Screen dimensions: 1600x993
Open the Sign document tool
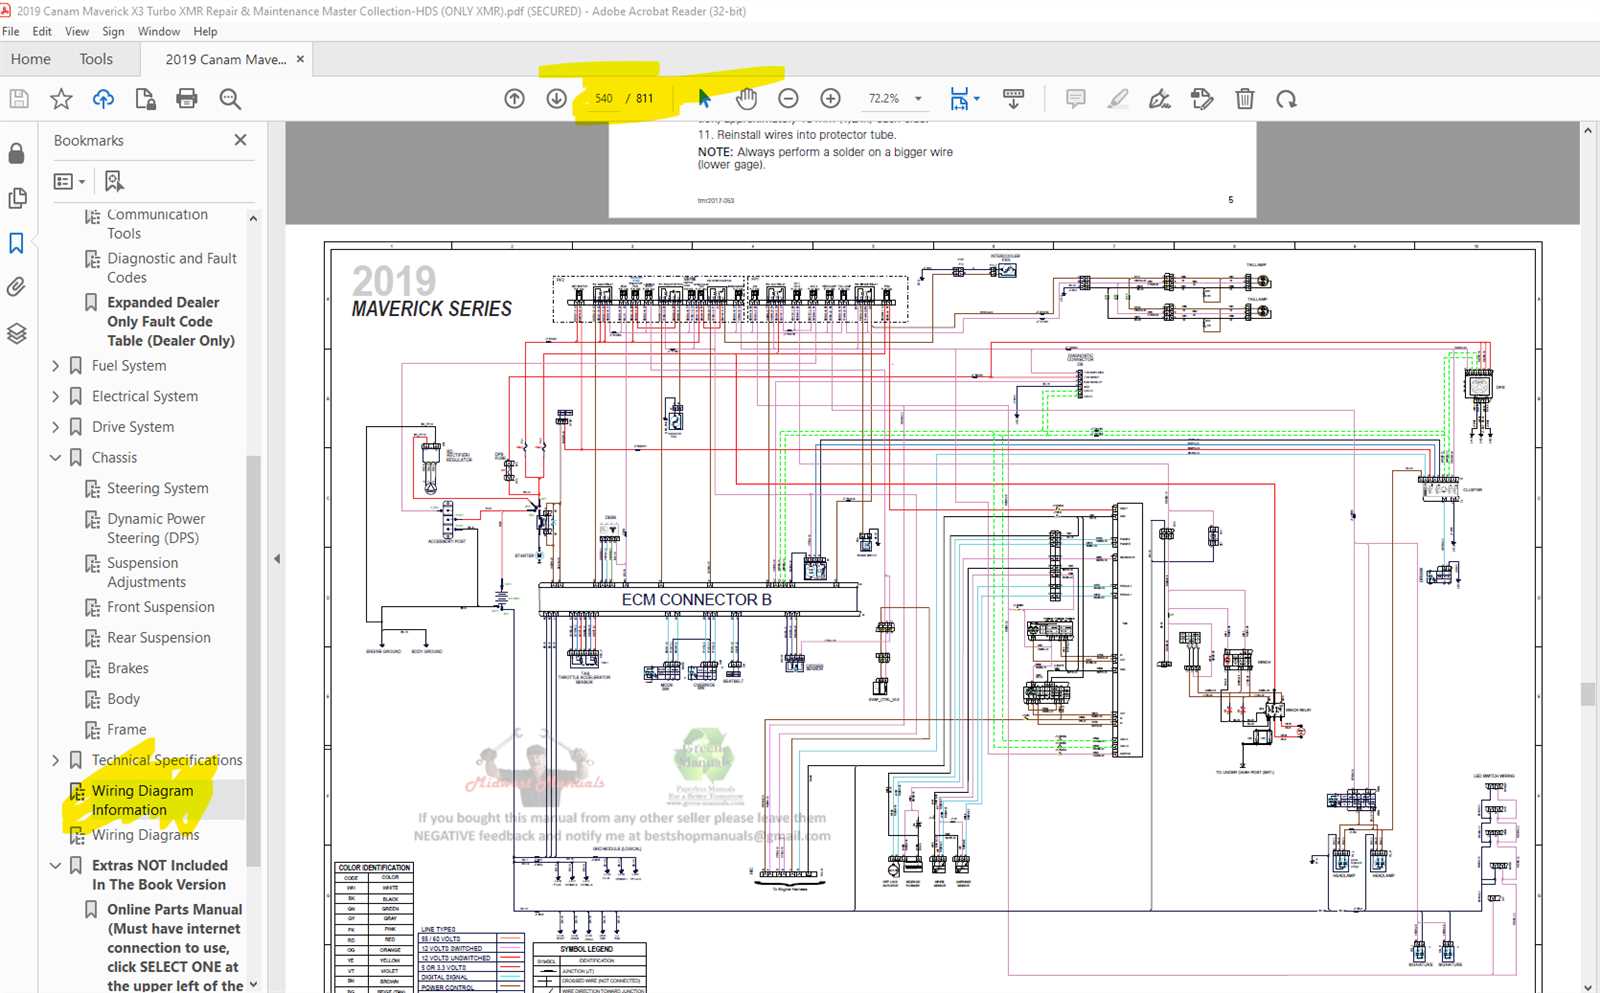(1160, 98)
